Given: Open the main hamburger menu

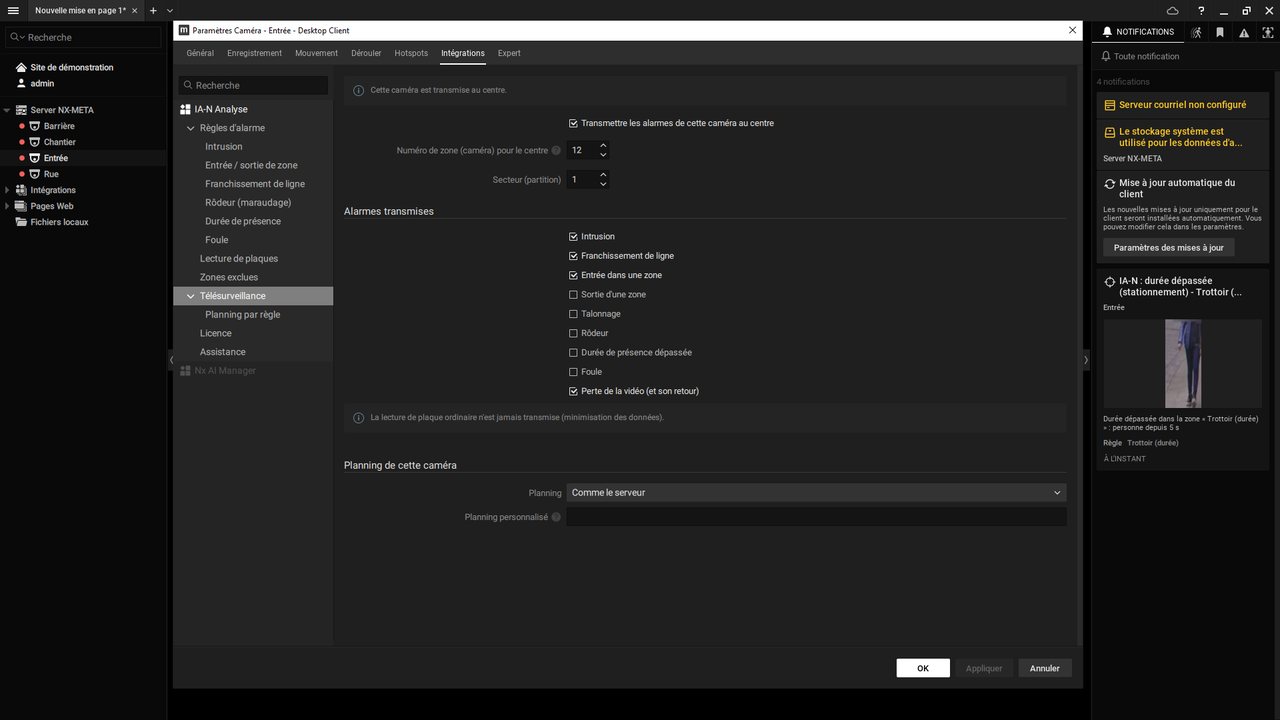Looking at the screenshot, I should point(13,10).
